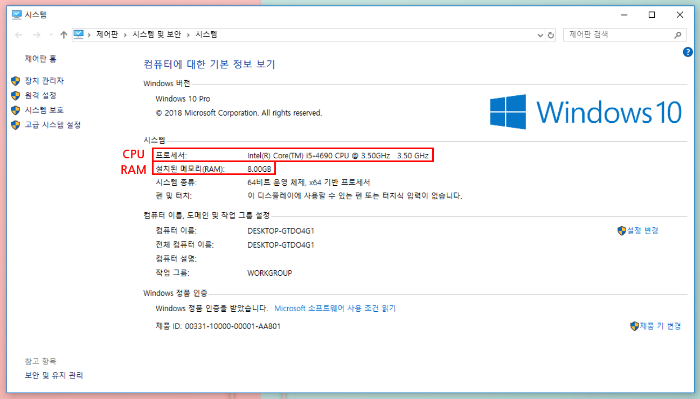Select first DESKTOP-GTDO4G1 computer name

coord(281,231)
